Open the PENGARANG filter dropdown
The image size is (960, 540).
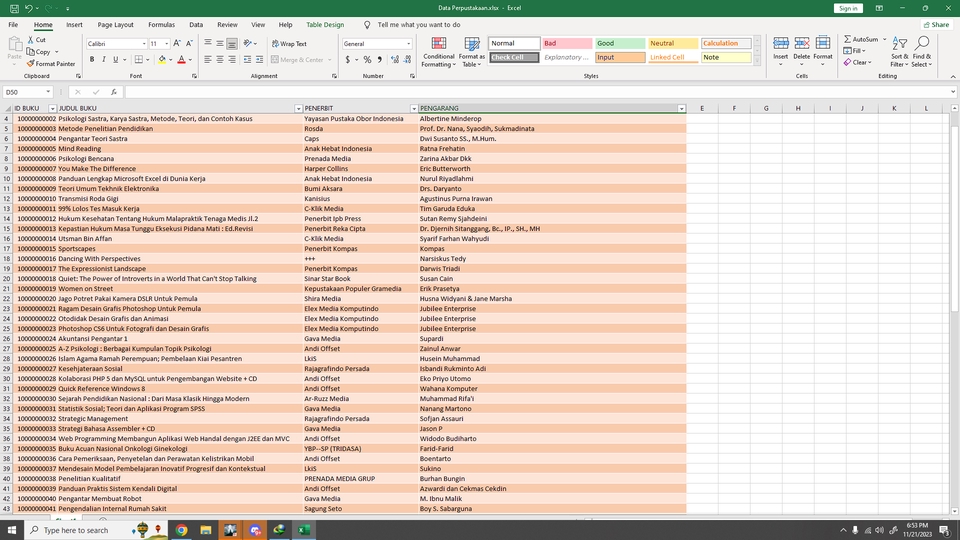[x=681, y=108]
